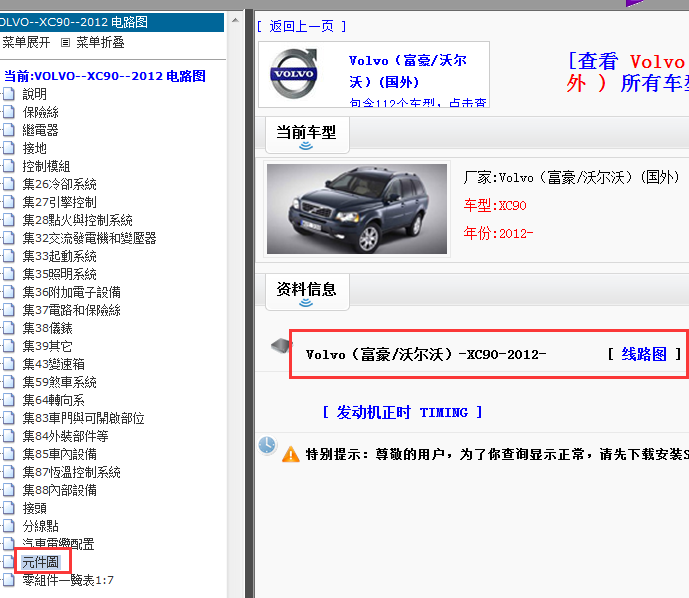
Task: Collapse all menus with 菜单折叠
Action: (100, 42)
